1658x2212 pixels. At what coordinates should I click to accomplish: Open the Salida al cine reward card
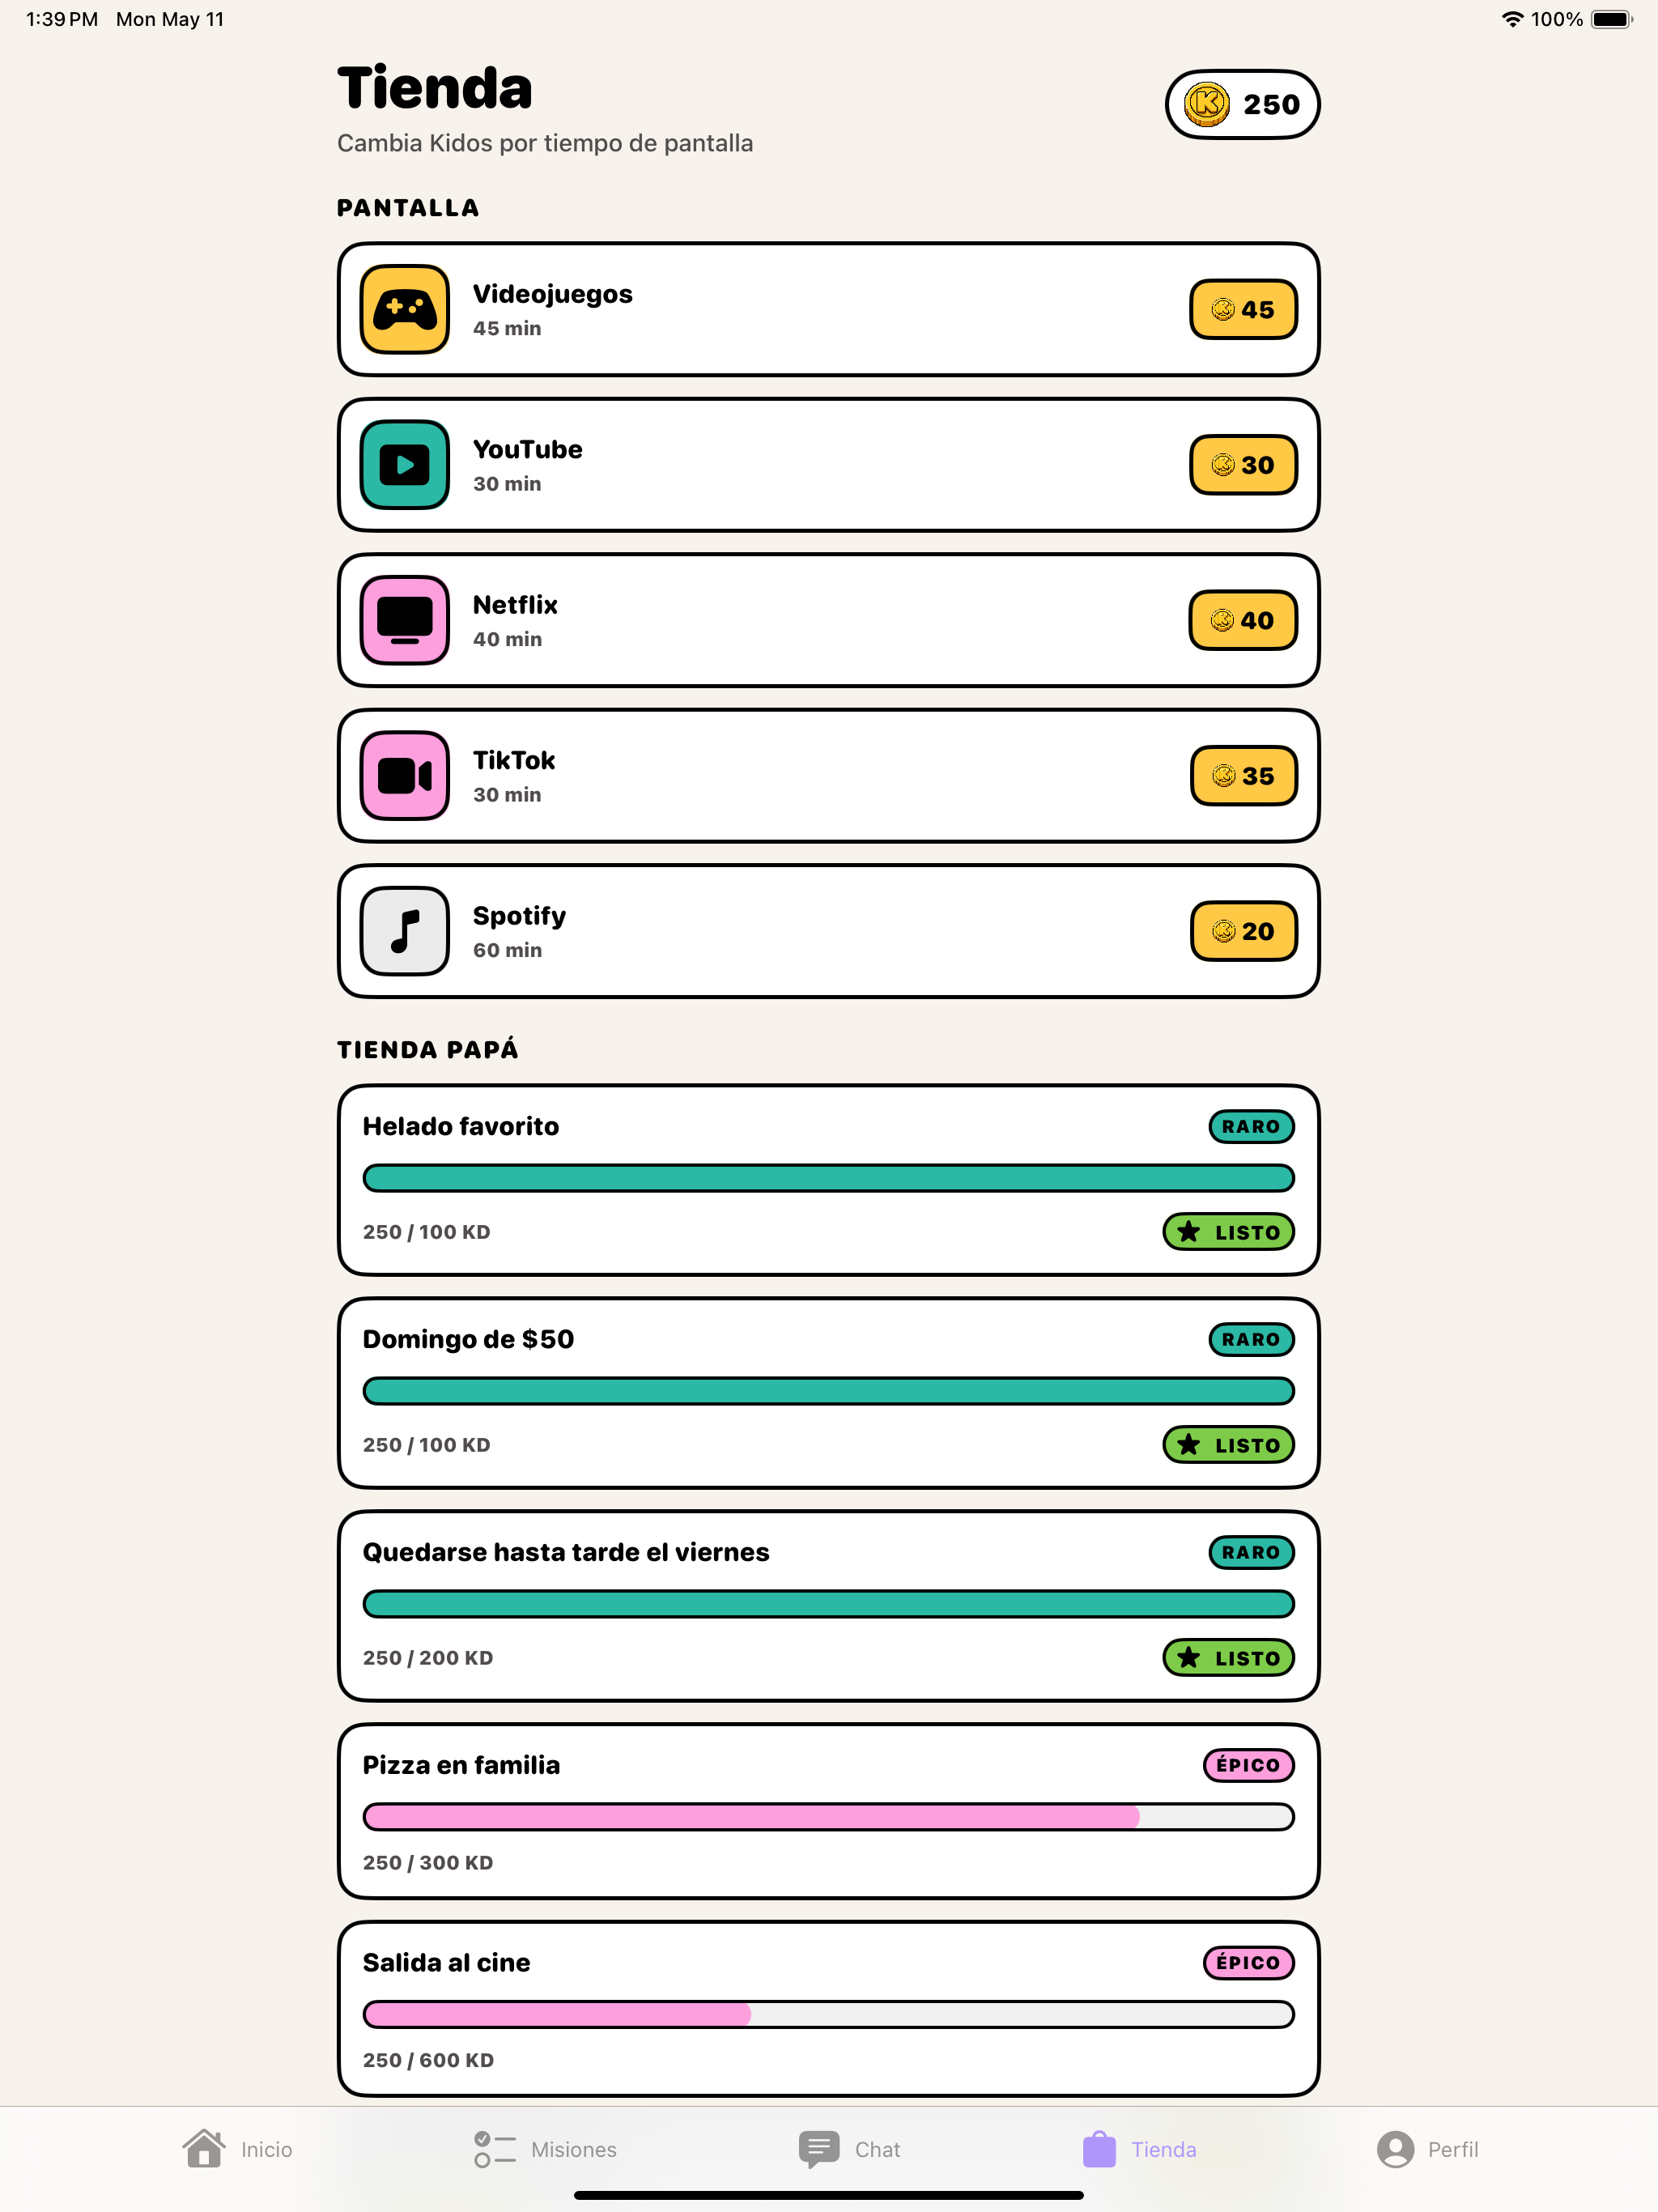828,2008
